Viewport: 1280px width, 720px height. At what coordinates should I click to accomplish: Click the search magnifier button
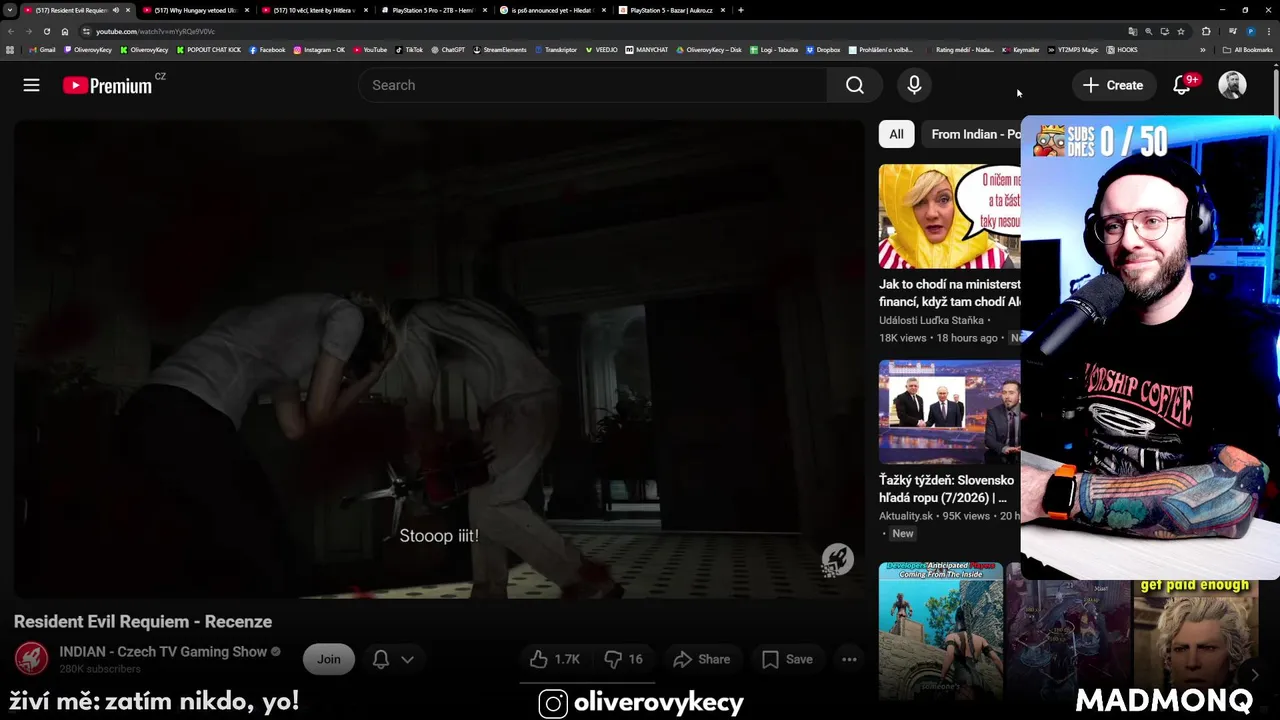855,85
